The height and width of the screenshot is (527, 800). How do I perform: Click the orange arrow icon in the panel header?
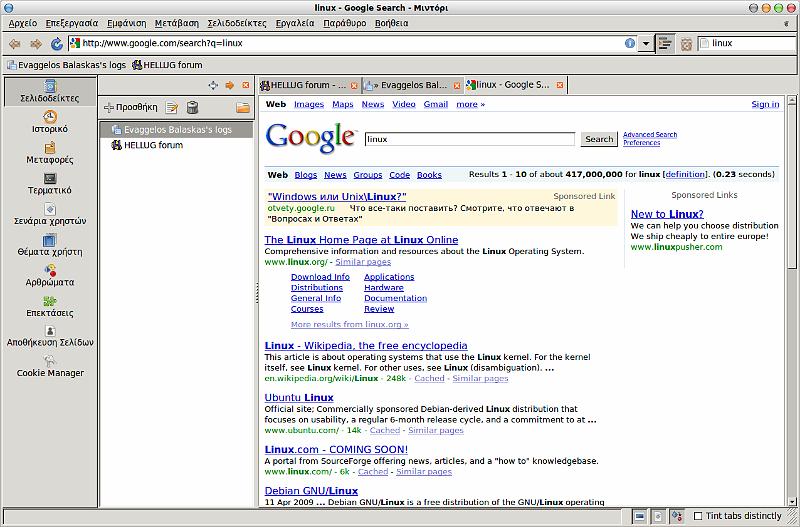coord(230,85)
